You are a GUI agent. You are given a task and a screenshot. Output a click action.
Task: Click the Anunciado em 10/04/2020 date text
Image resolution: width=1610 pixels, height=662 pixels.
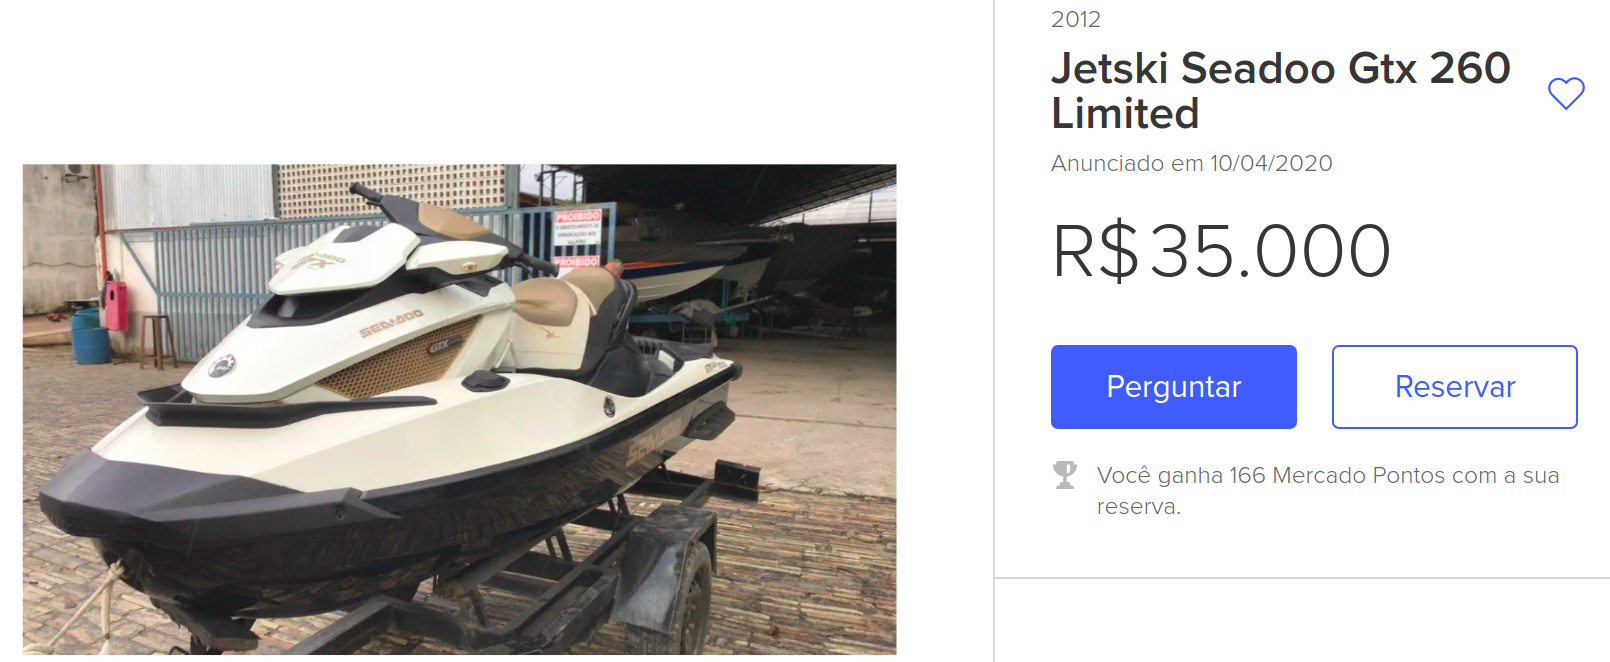[1192, 163]
